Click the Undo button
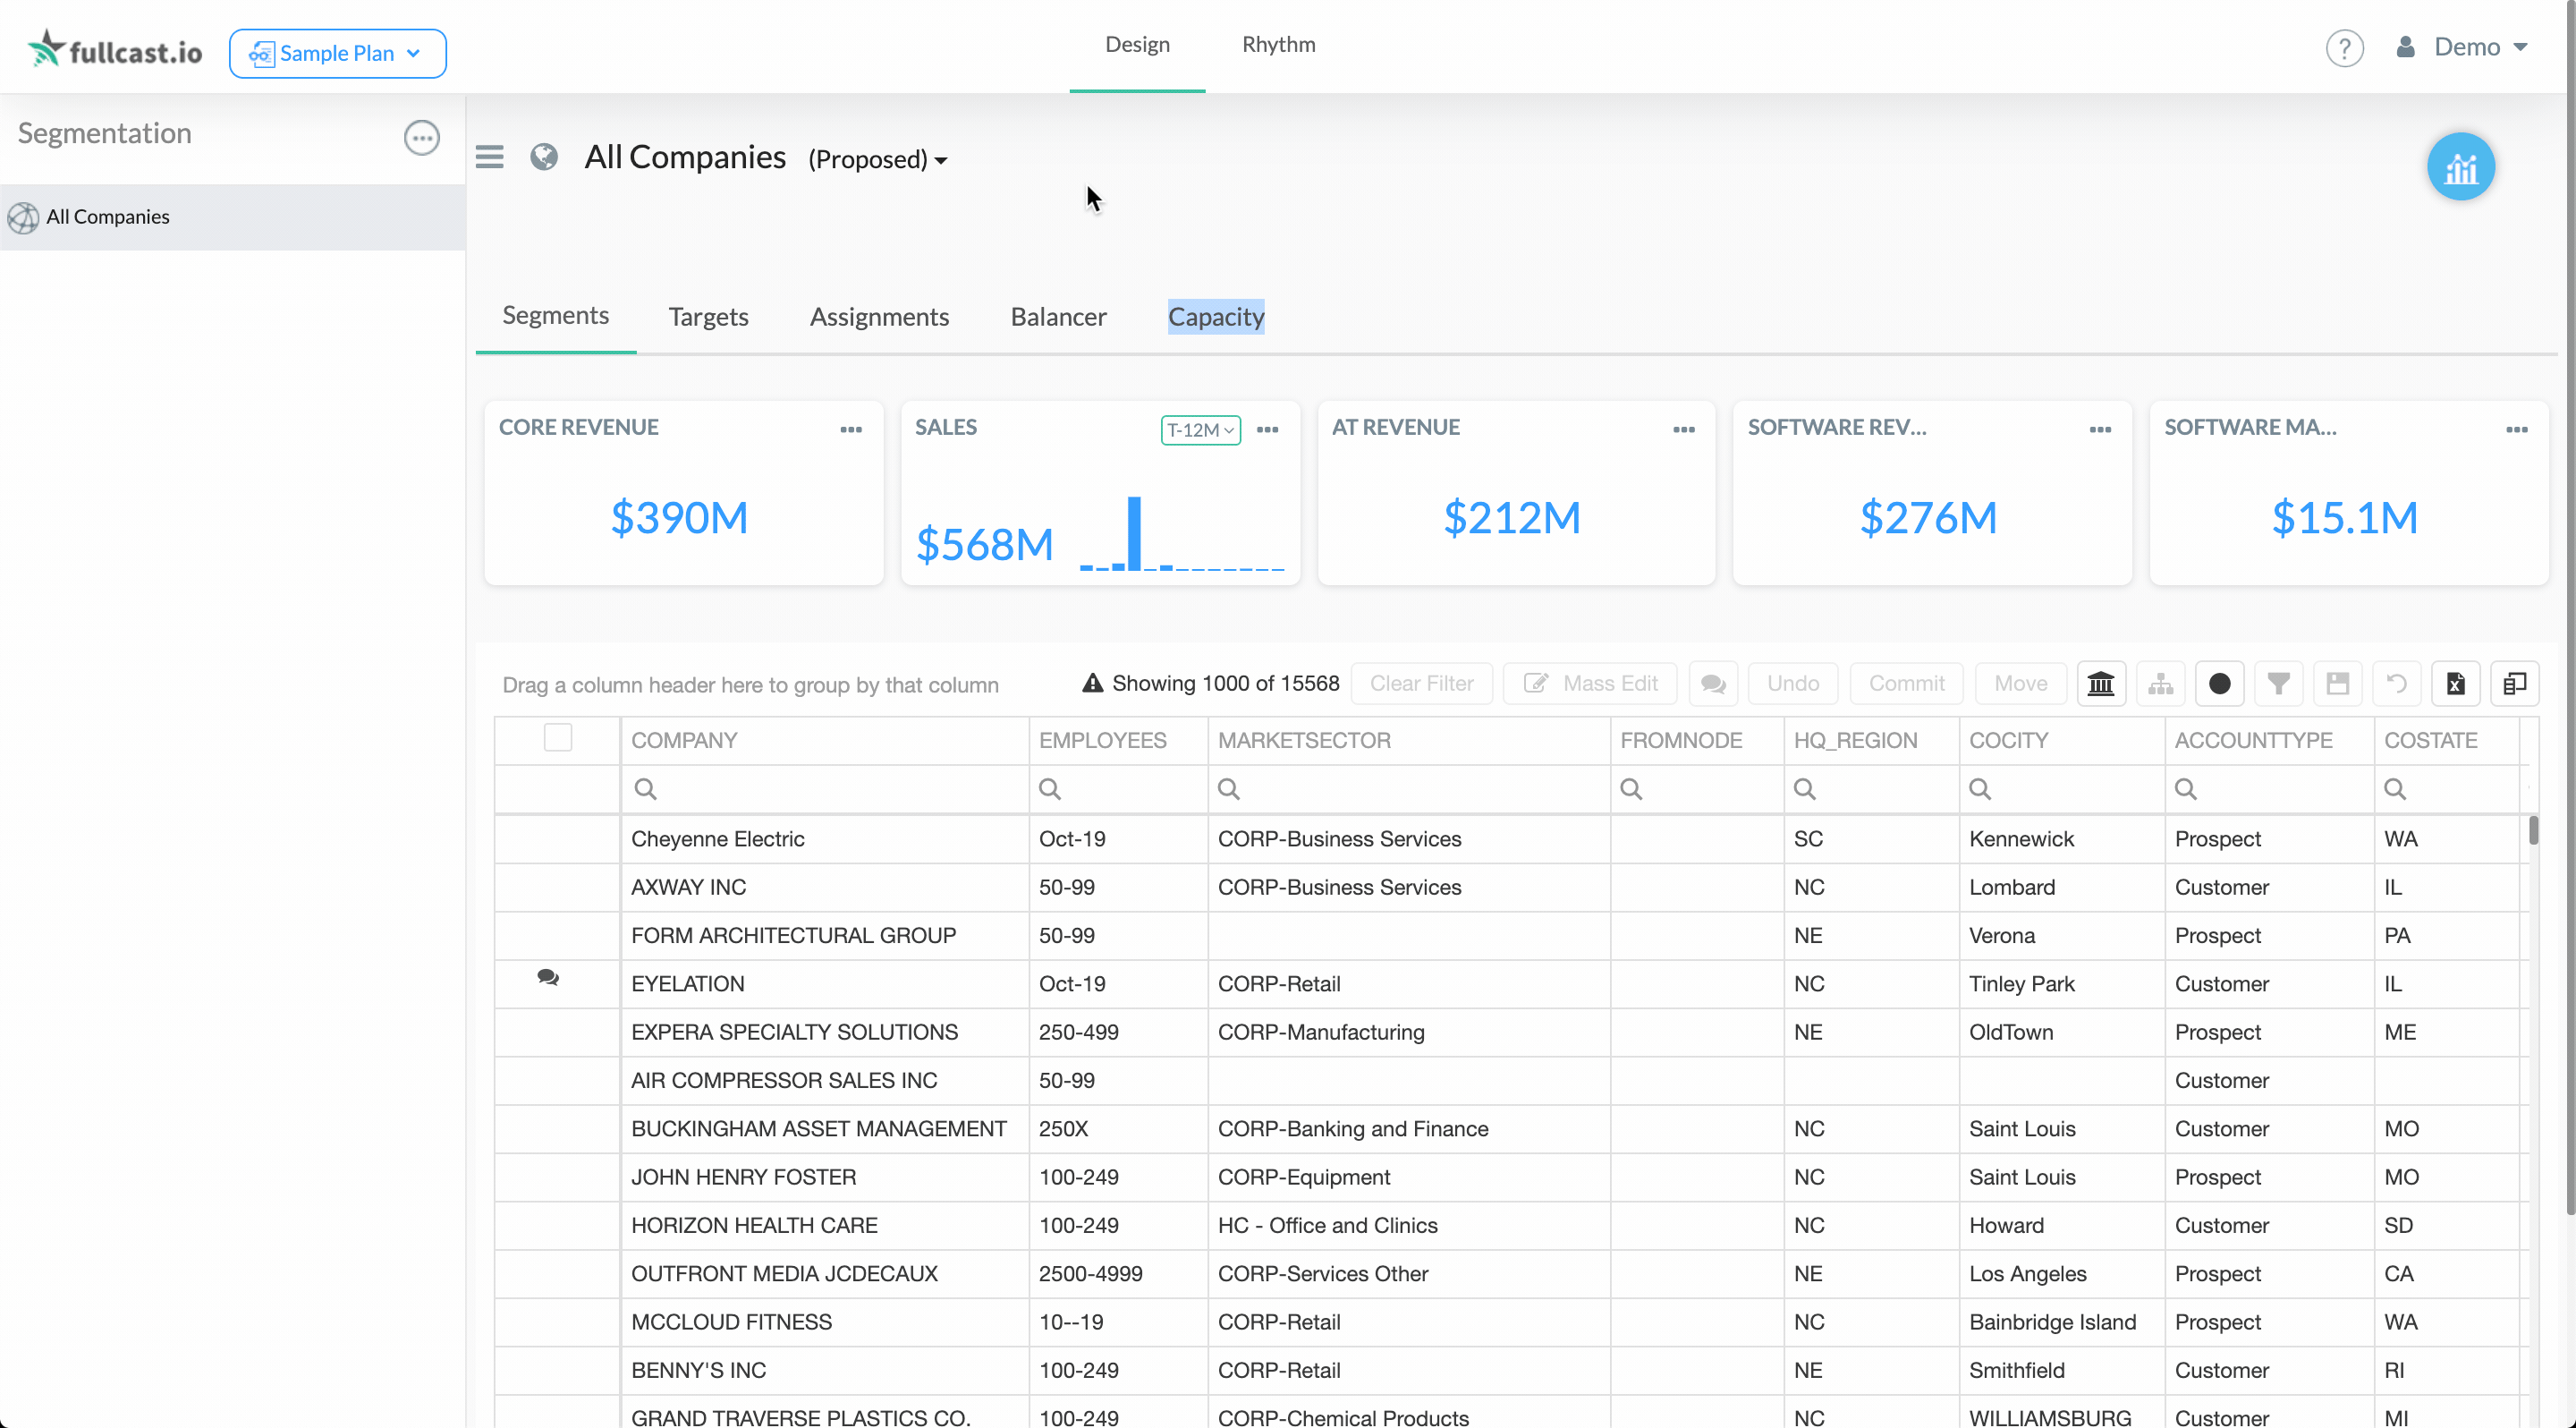Viewport: 2576px width, 1428px height. [x=1792, y=684]
